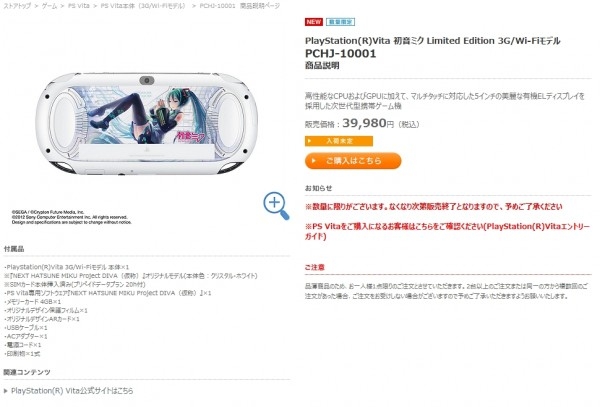Open the PS Vita breadcrumb link
The height and width of the screenshot is (407, 600).
78,6
